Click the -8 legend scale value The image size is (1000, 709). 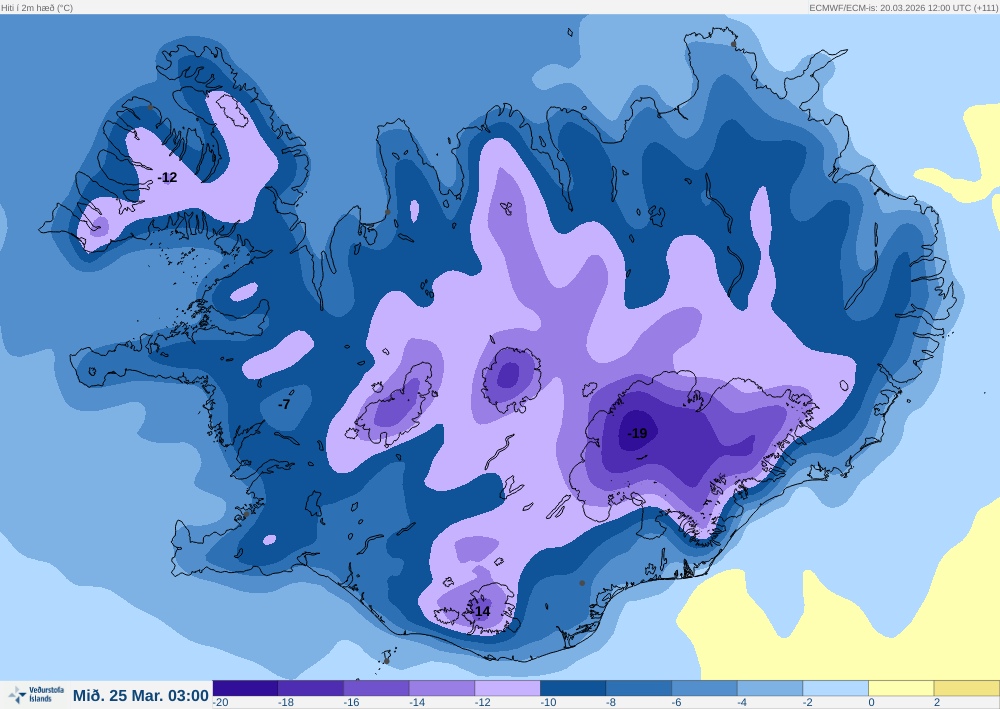click(611, 703)
